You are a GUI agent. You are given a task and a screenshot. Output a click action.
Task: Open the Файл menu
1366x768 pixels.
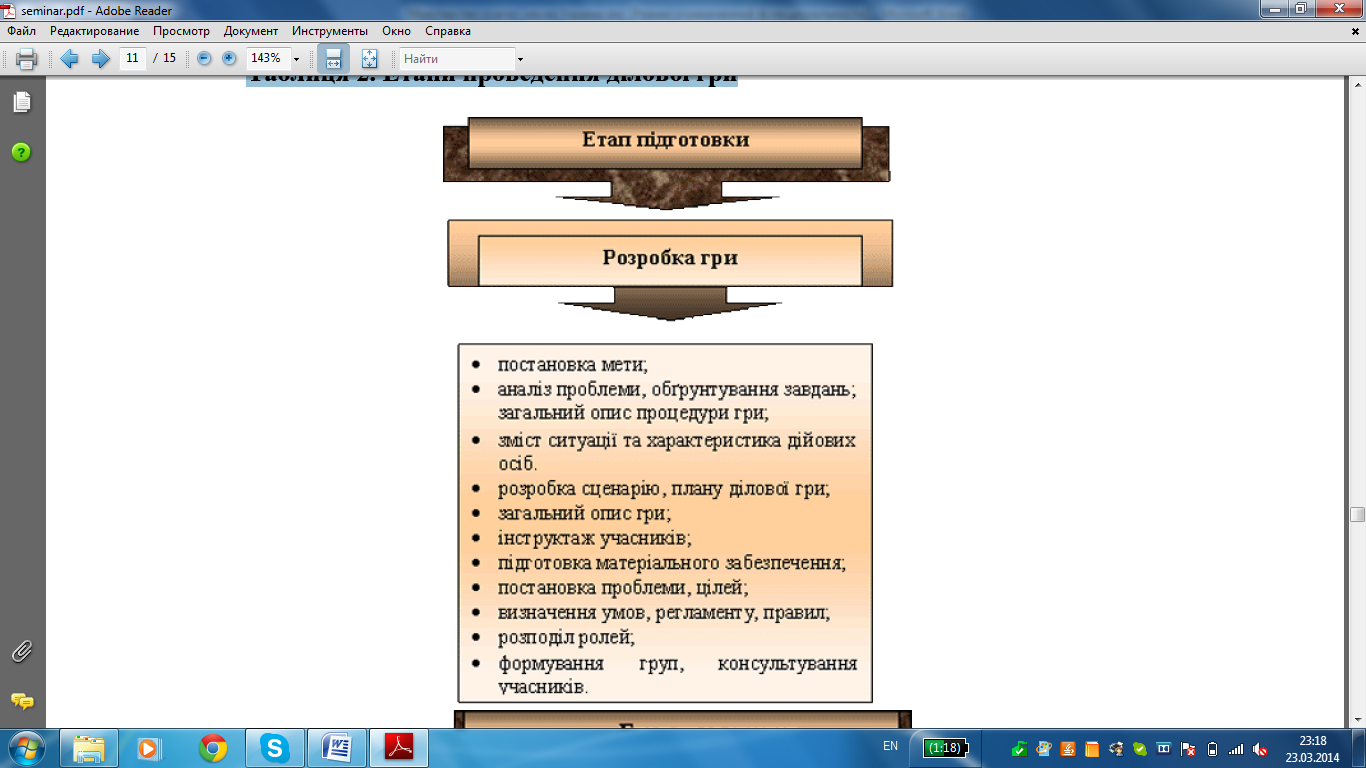pyautogui.click(x=21, y=31)
